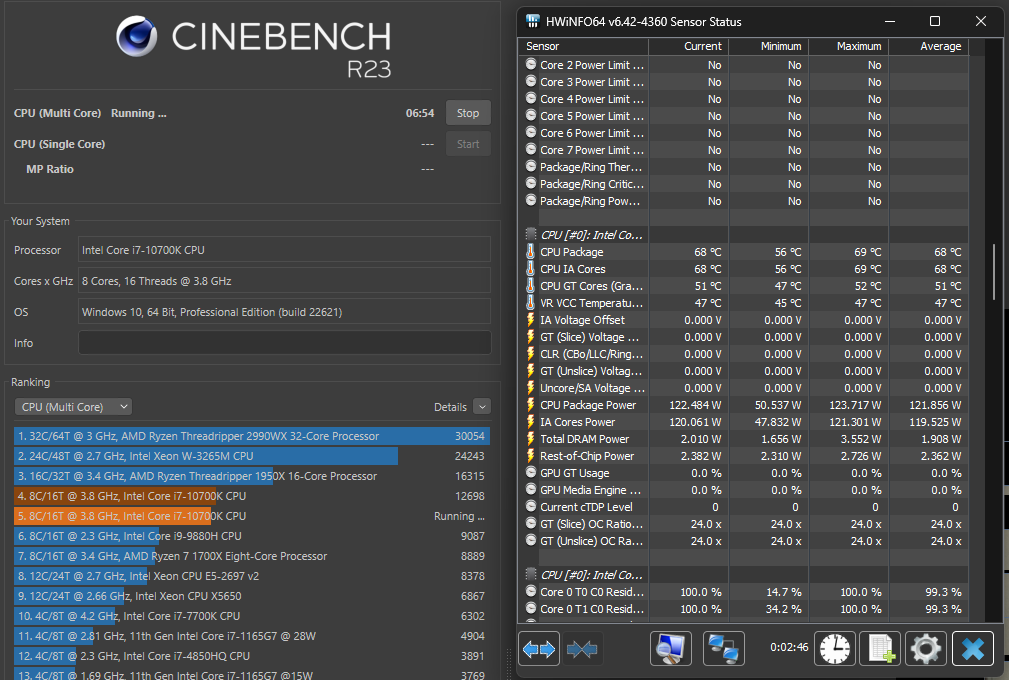Click the Core 0 T1 C0 Residency row
This screenshot has width=1009, height=680.
pyautogui.click(x=743, y=609)
